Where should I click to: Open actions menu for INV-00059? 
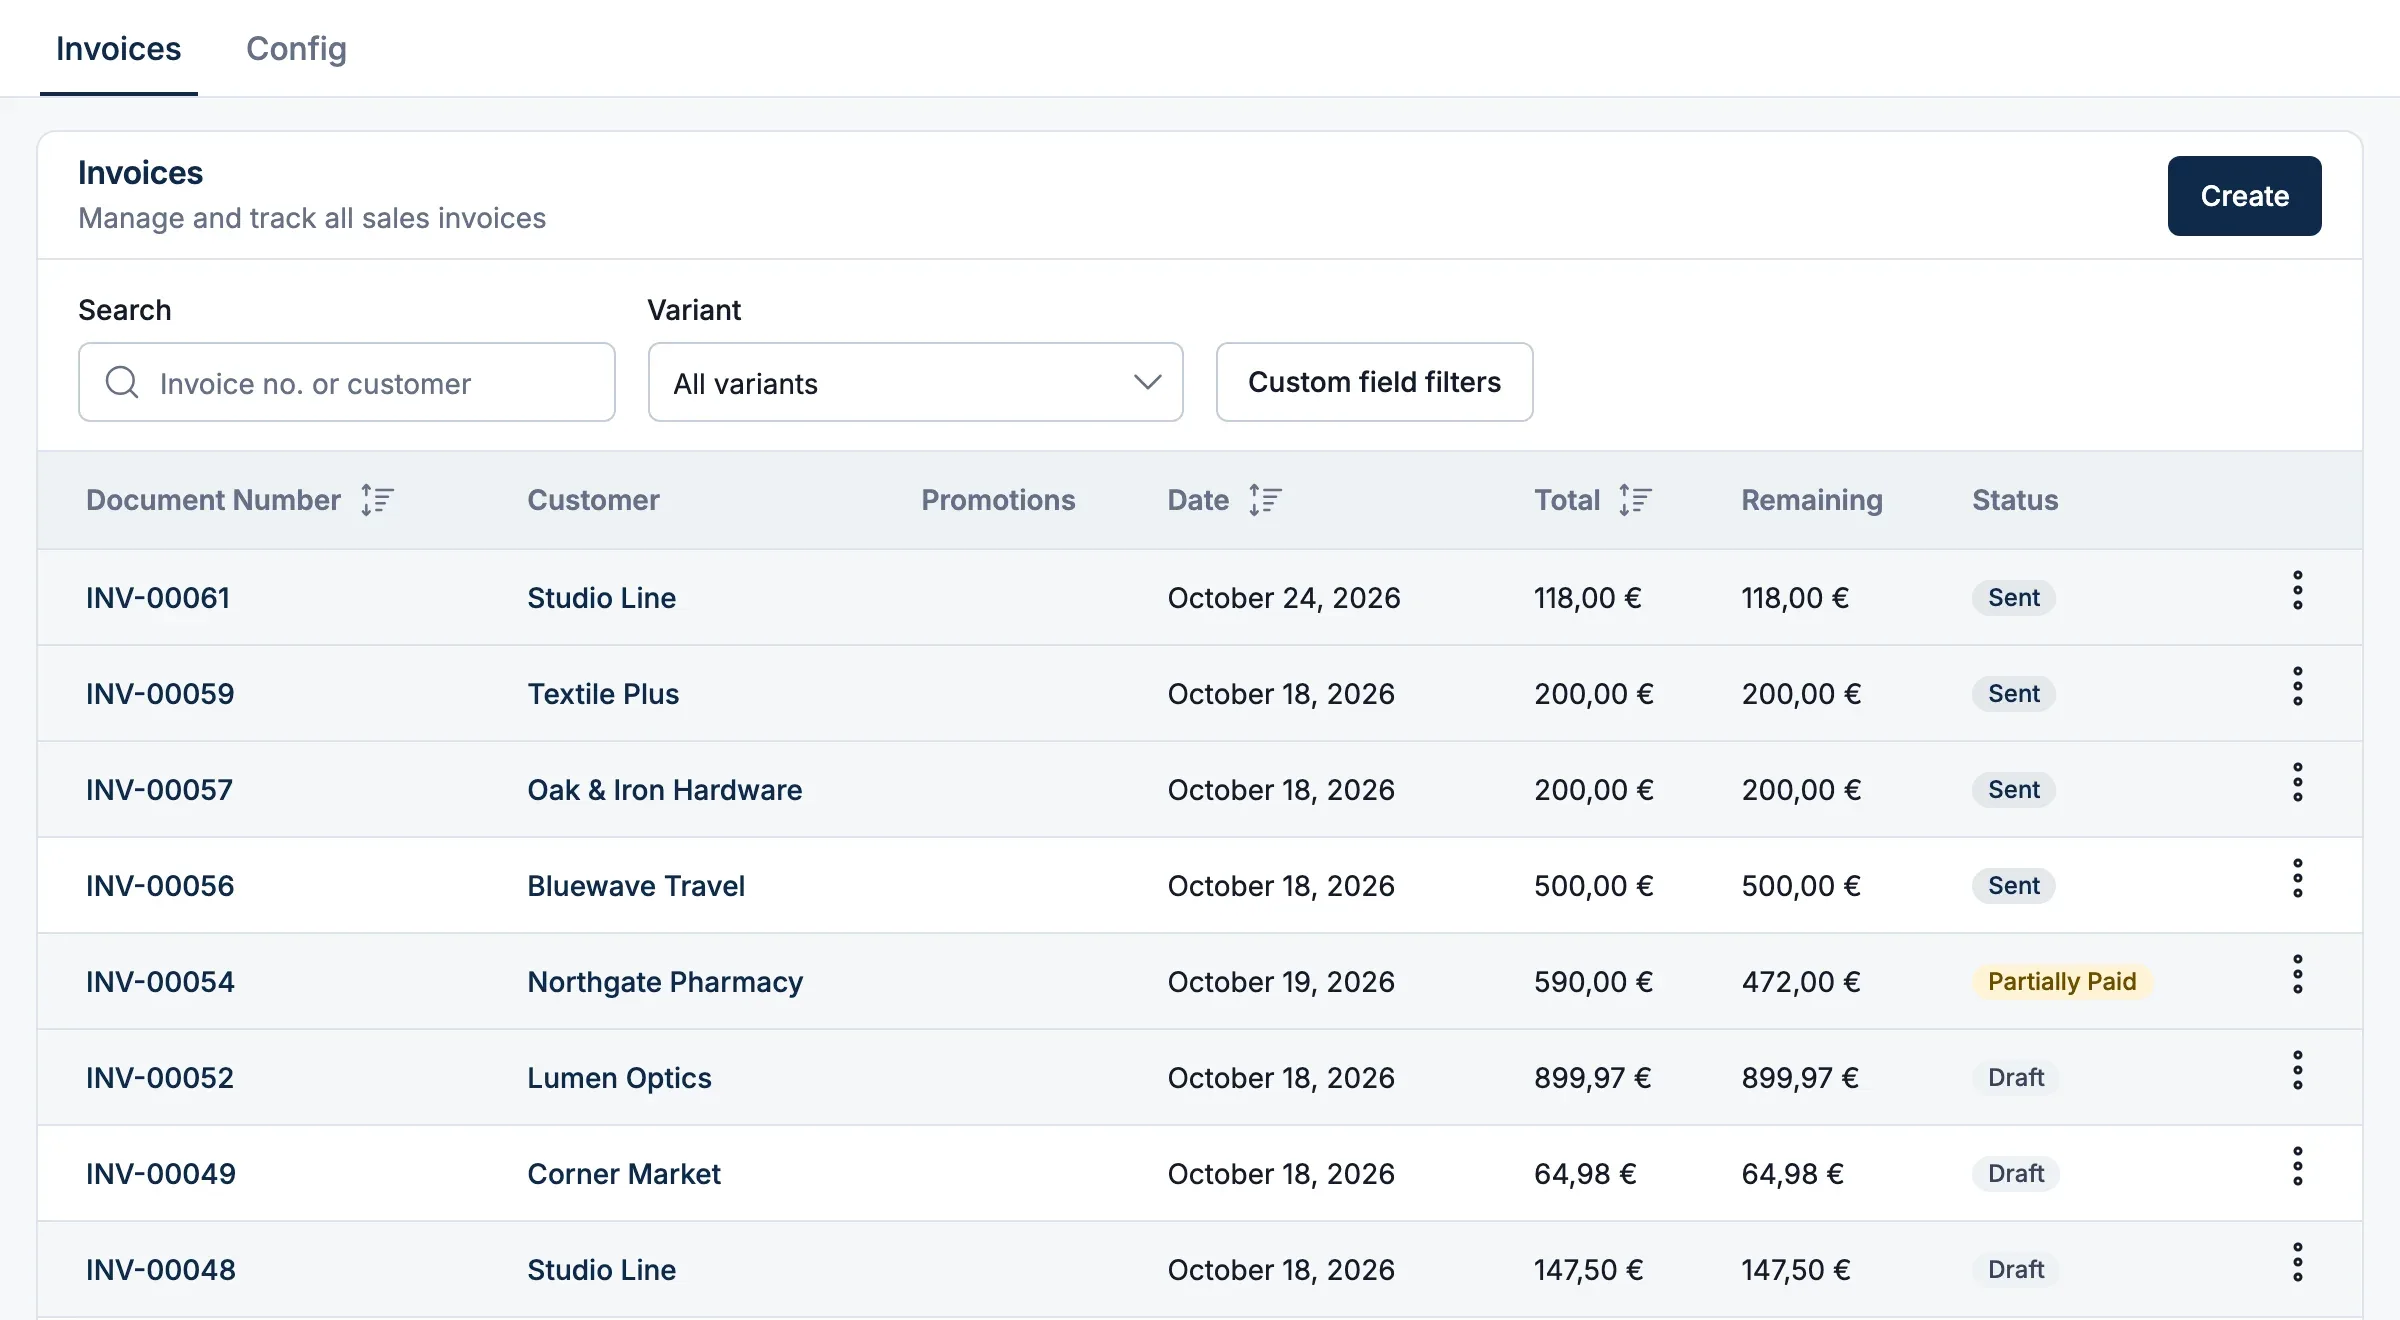tap(2298, 687)
